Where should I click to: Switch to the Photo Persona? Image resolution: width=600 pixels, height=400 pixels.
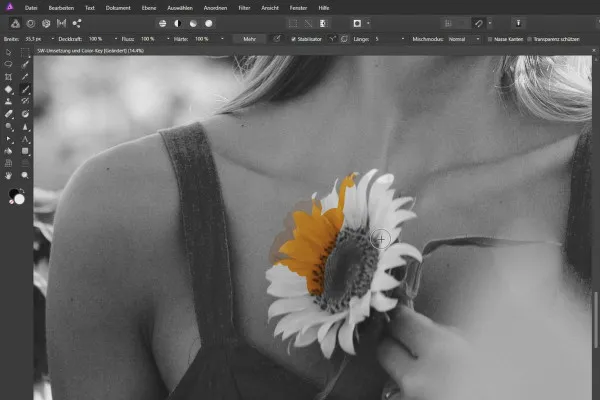(15, 24)
